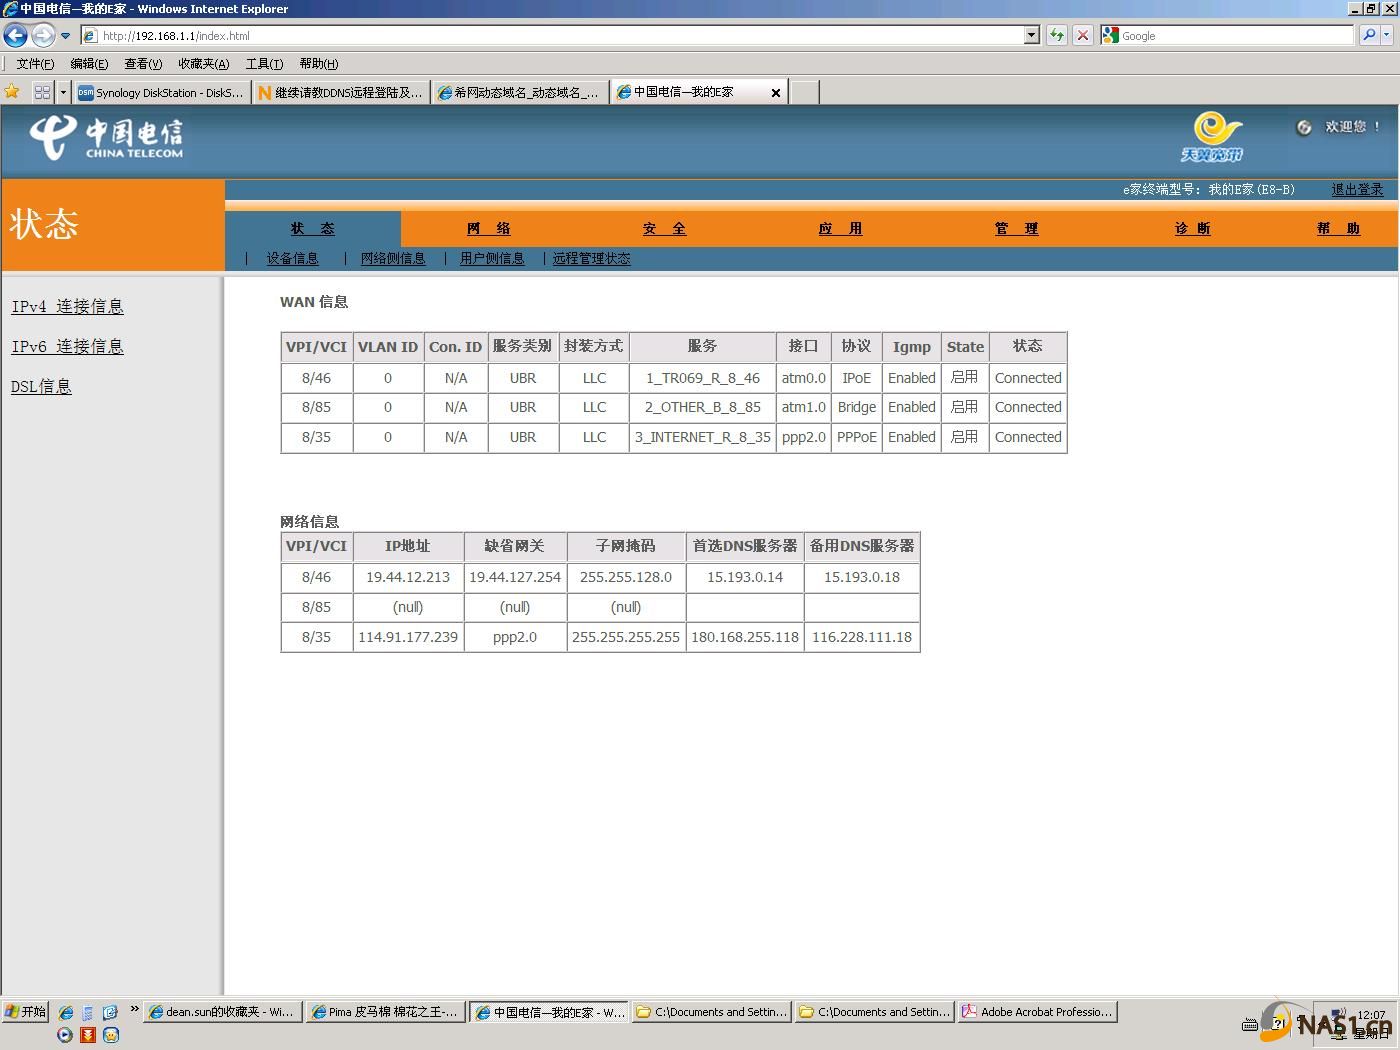Open the 应用 navigation tab
1400x1050 pixels.
841,229
